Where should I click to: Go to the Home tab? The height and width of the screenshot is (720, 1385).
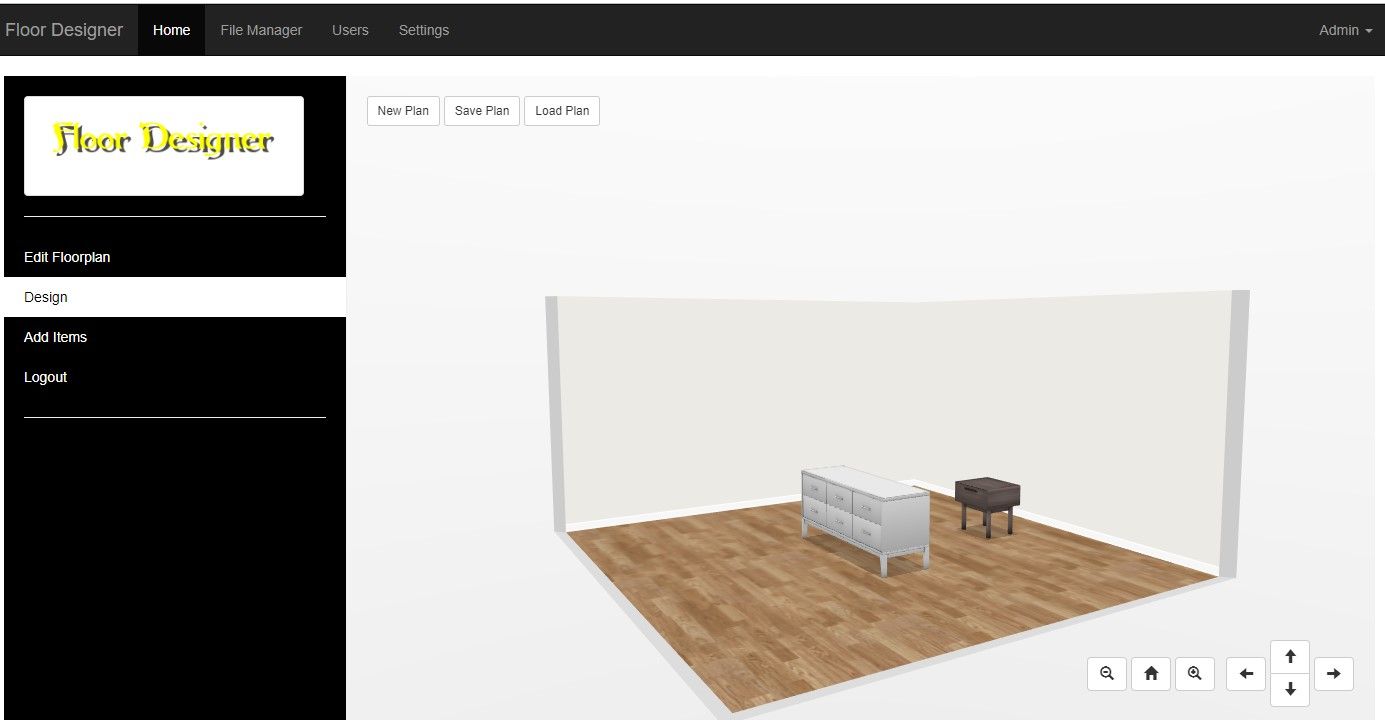(x=172, y=30)
